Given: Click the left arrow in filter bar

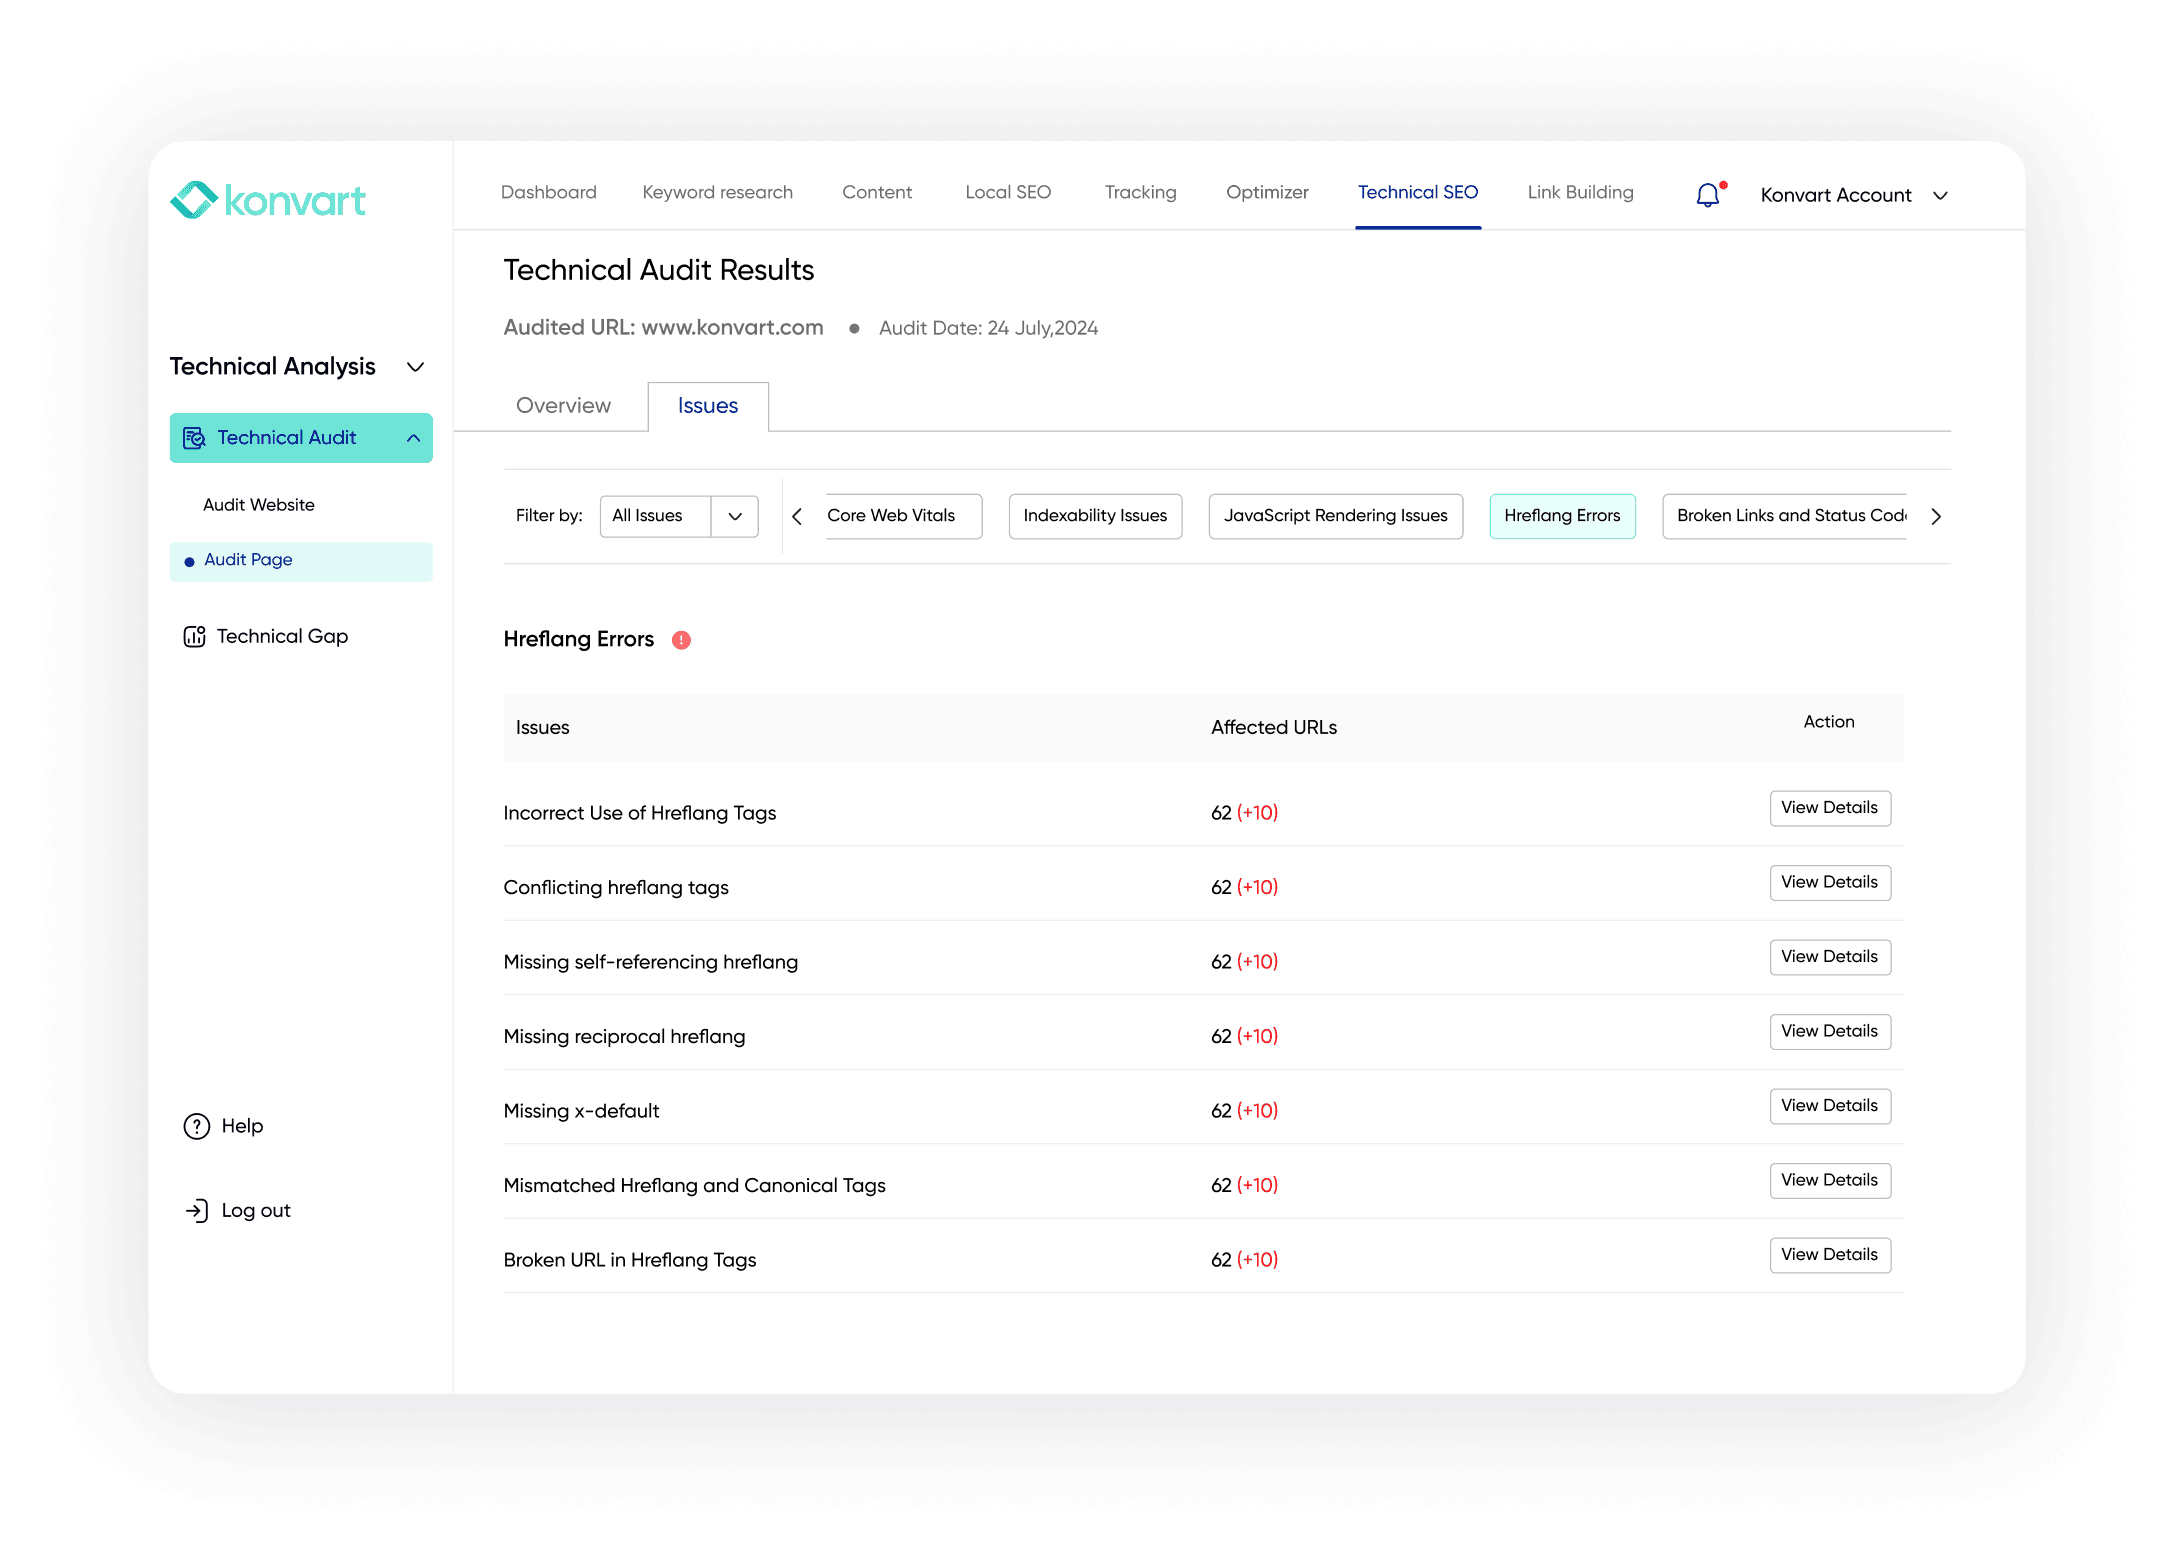Looking at the screenshot, I should (x=797, y=516).
